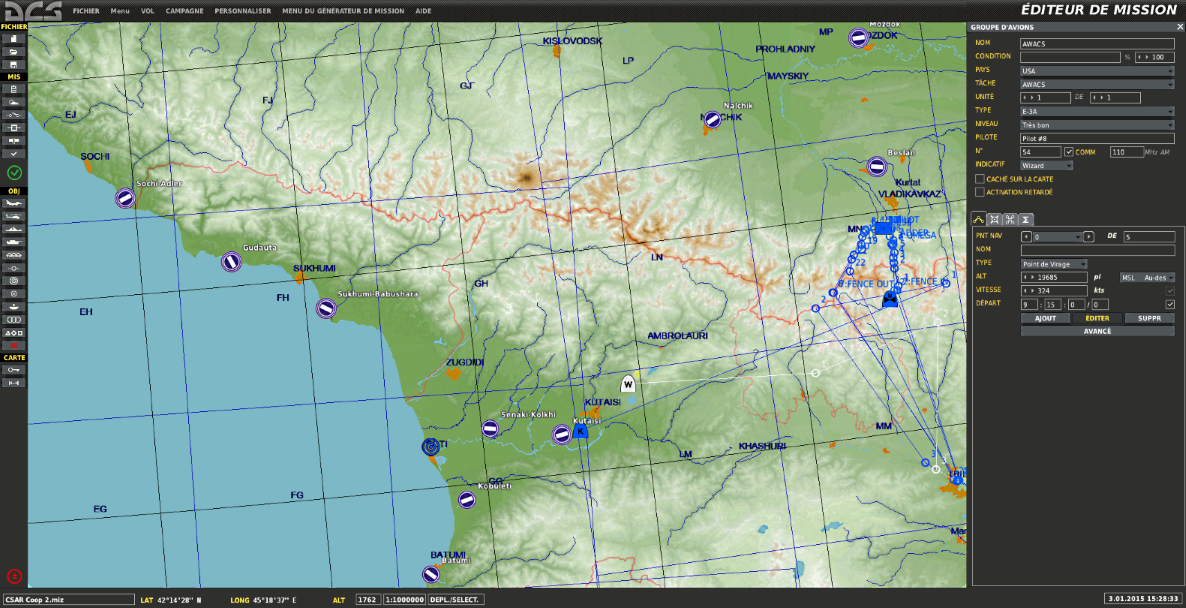
Task: Click the green checkmark fly mission icon
Action: [x=14, y=173]
